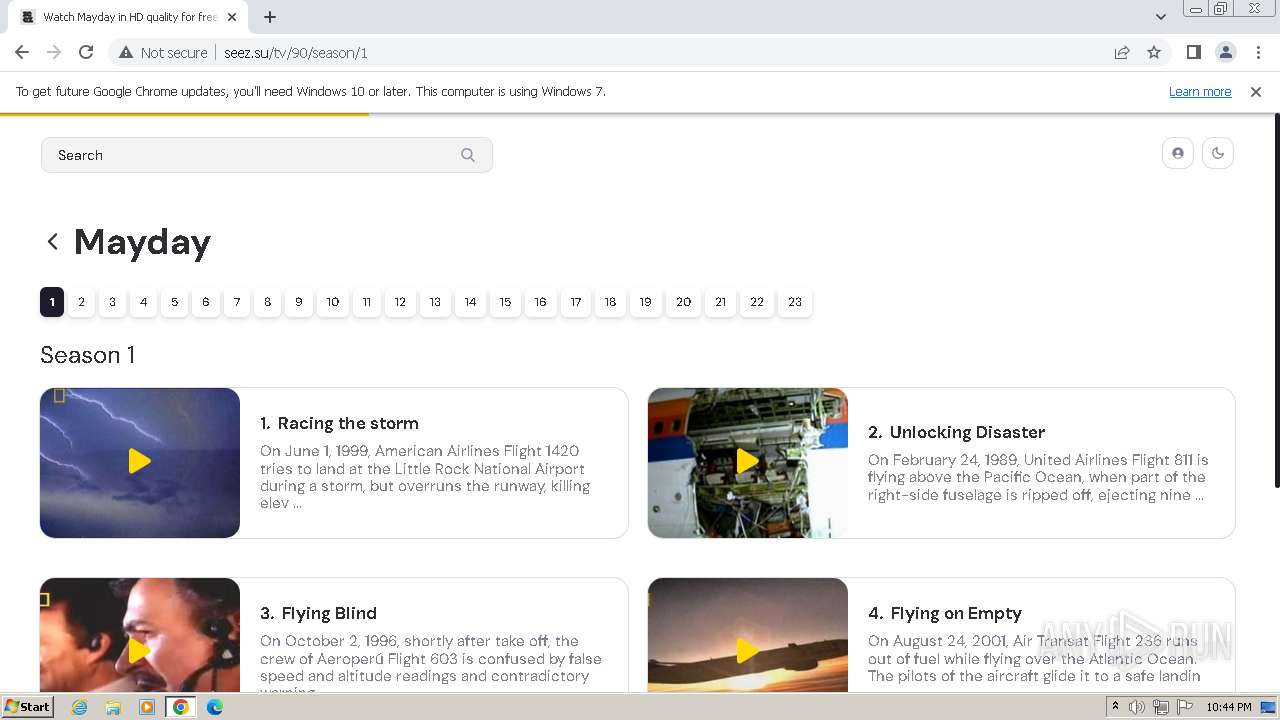Click the volume icon in system tray
Screen dimensions: 1280x720
(1137, 707)
